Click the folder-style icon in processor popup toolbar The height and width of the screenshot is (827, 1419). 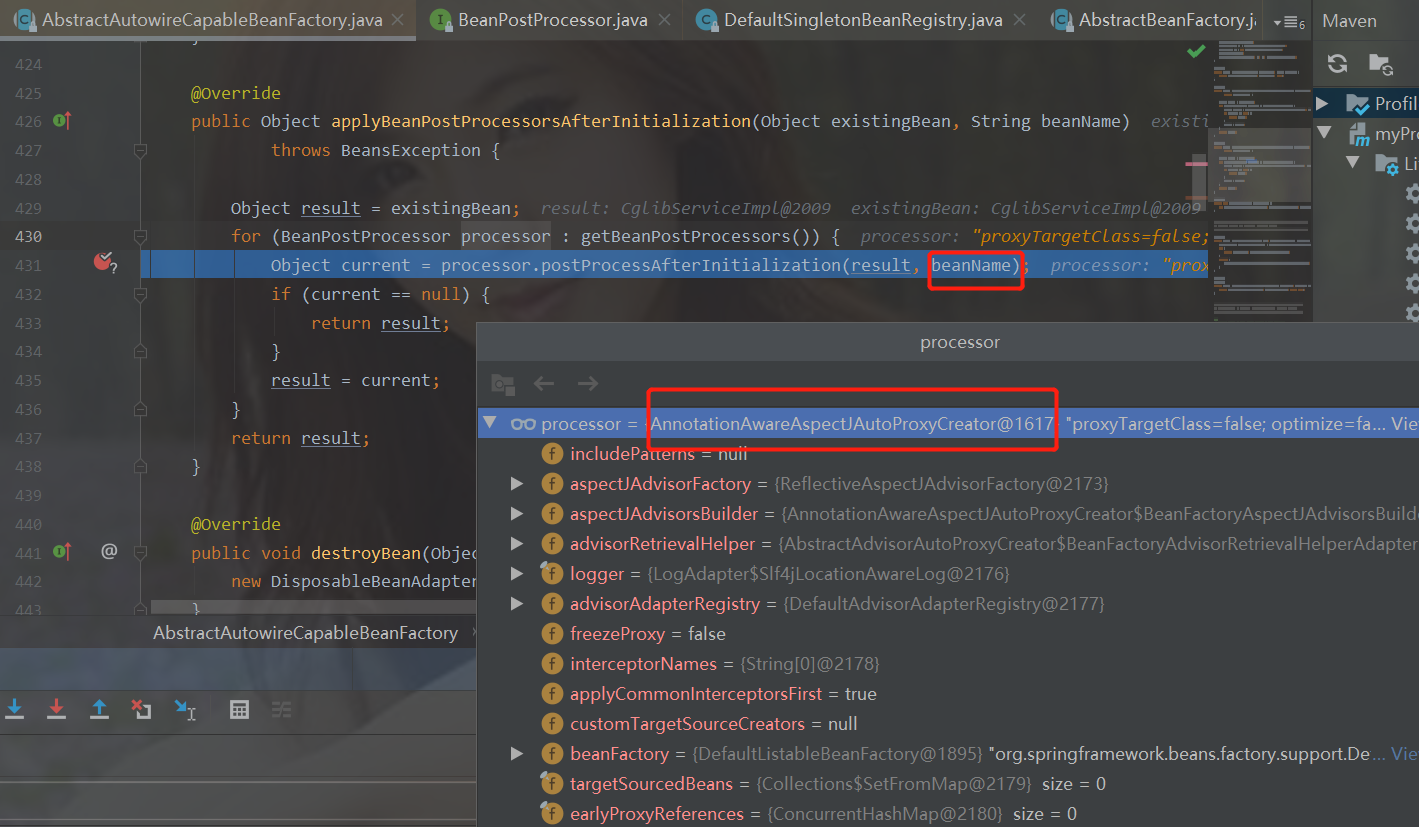click(502, 383)
